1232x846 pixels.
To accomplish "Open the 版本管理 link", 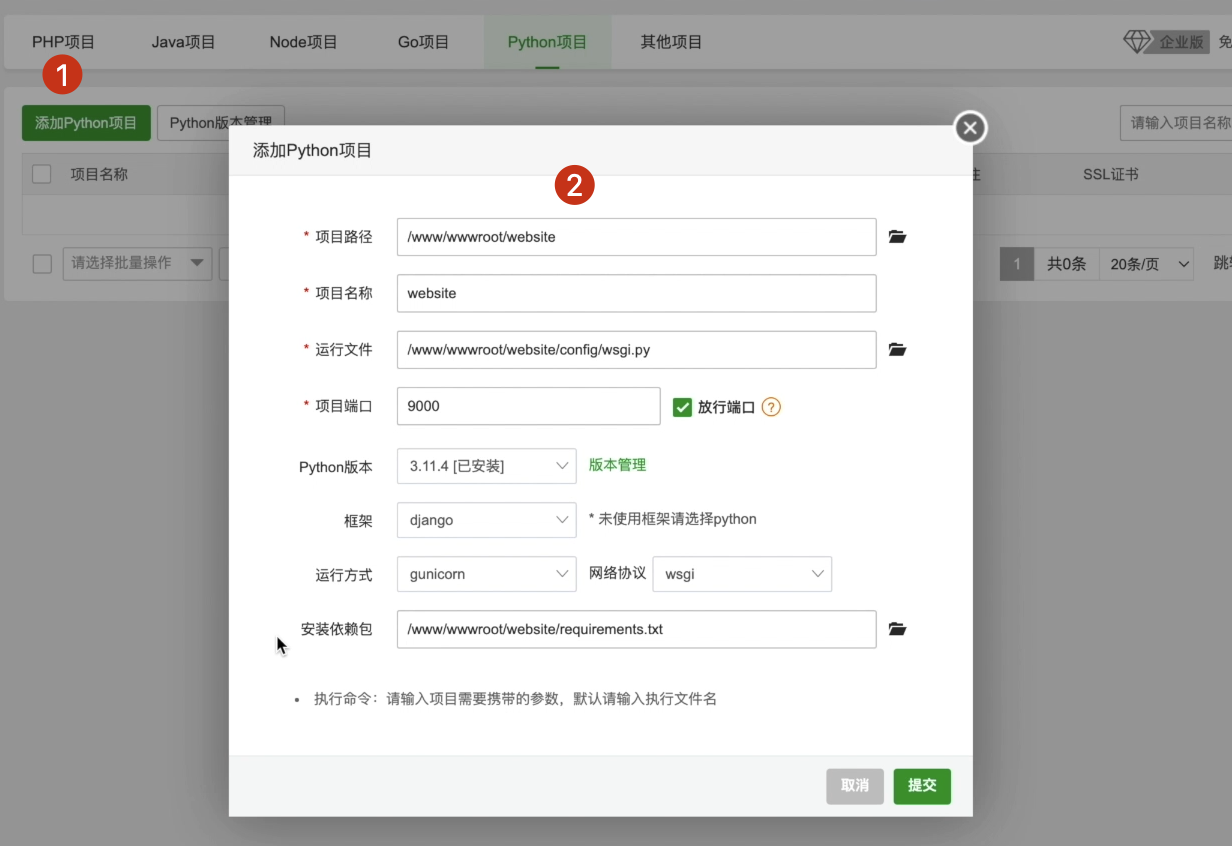I will tap(617, 465).
